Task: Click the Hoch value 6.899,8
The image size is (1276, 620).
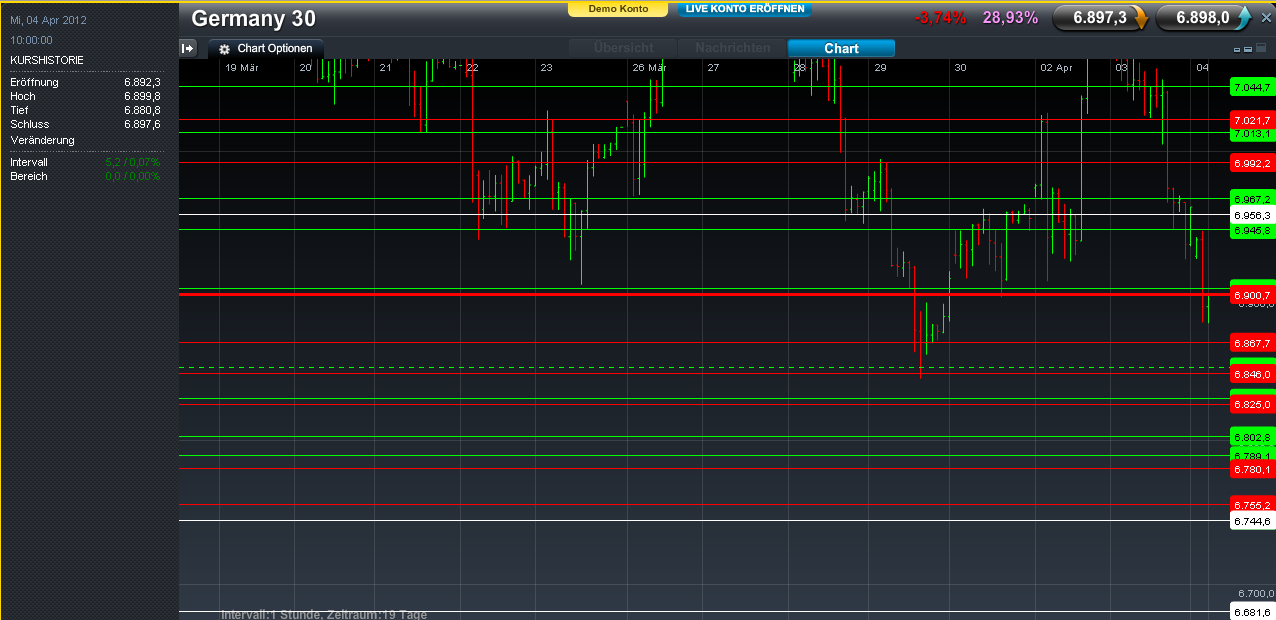Action: click(142, 96)
